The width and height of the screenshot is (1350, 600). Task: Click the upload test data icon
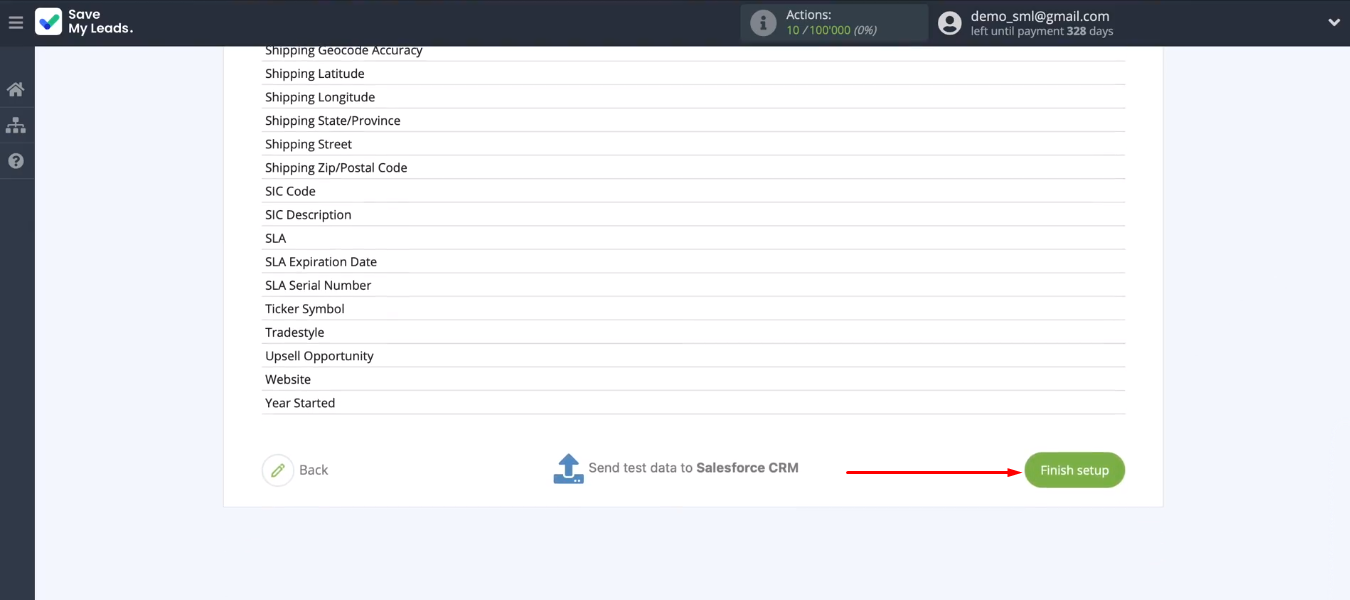click(568, 468)
